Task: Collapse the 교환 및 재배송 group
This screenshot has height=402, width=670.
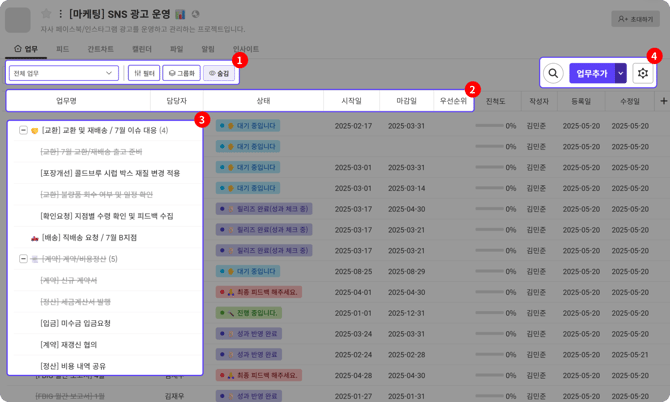Action: [x=23, y=130]
